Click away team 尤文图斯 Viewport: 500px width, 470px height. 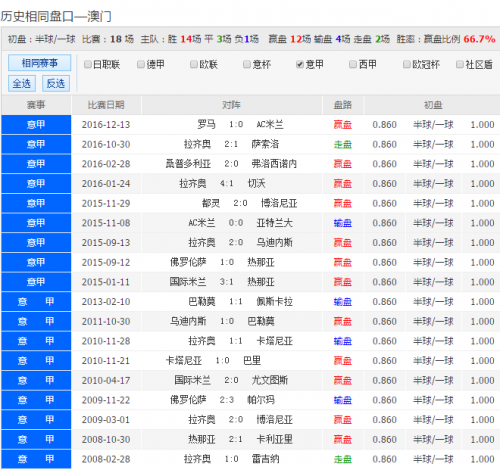coord(270,380)
